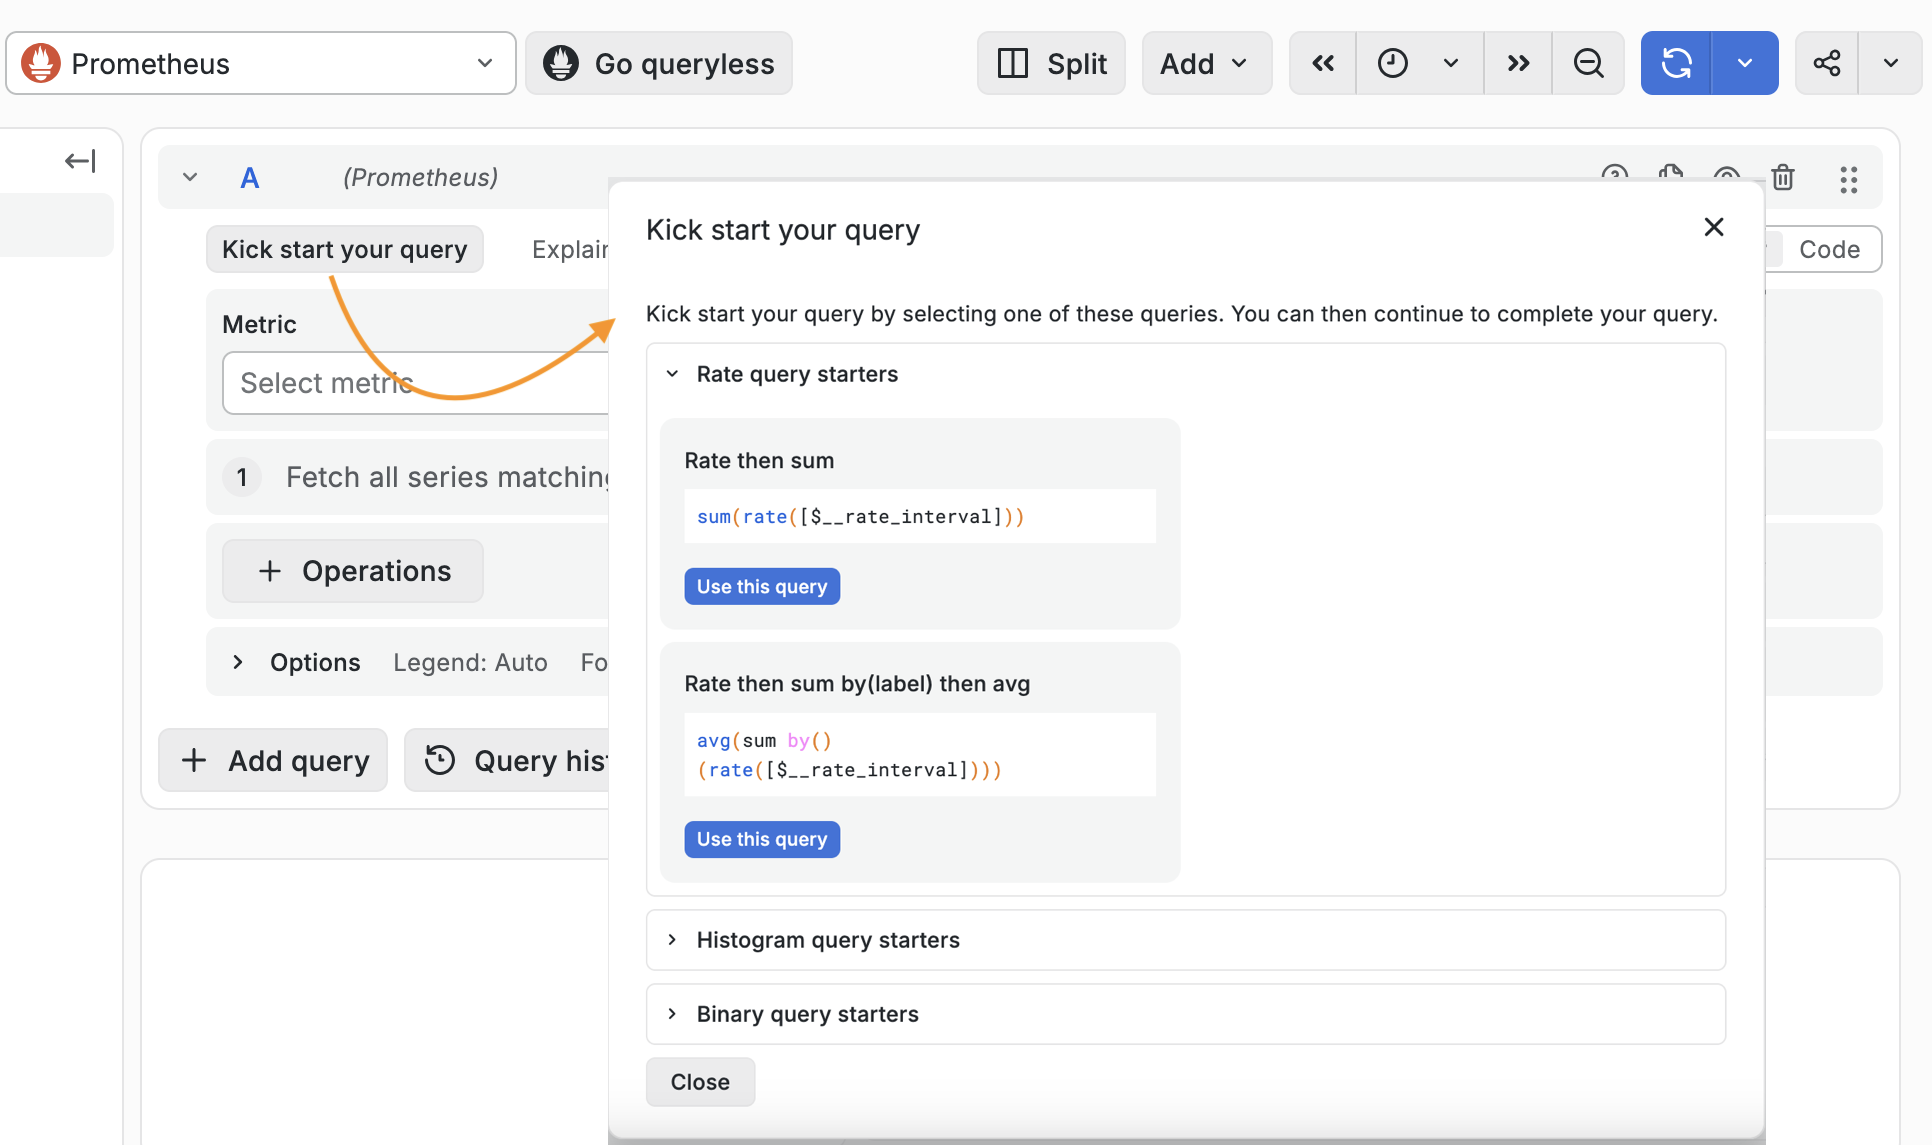Shift time range forward with double-right arrows
This screenshot has height=1145, width=1932.
pyautogui.click(x=1518, y=63)
